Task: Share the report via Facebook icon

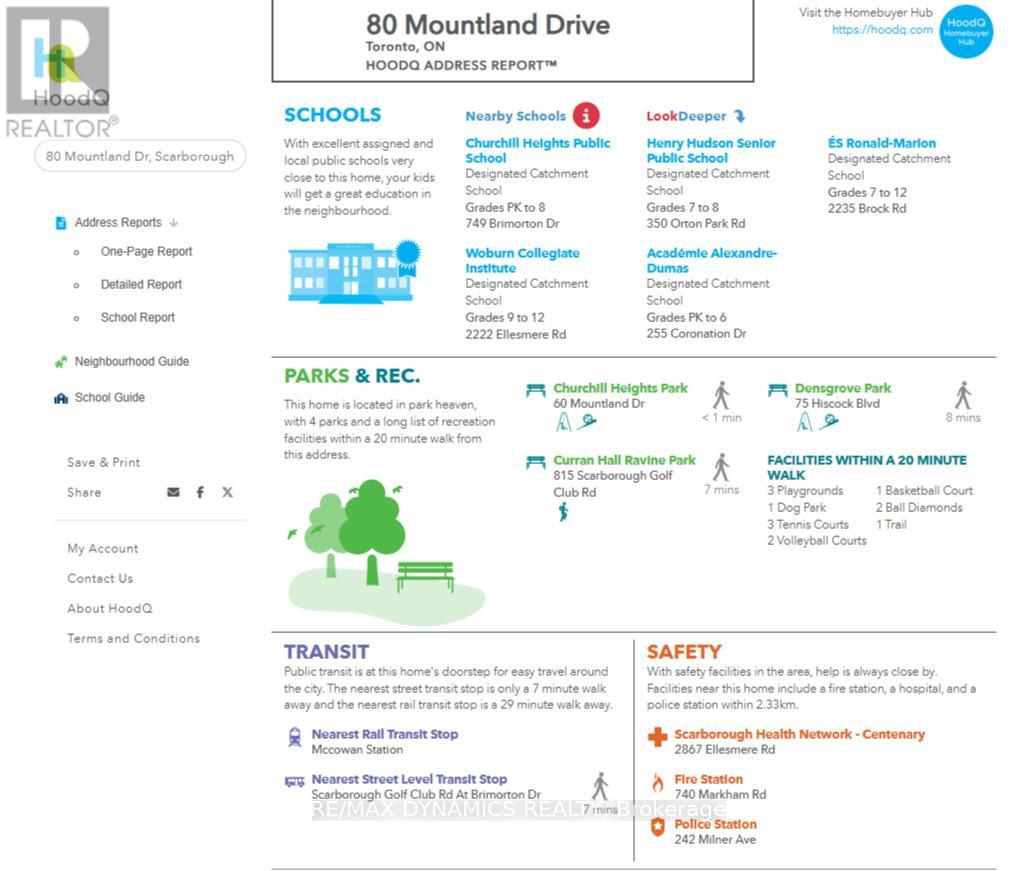Action: point(200,492)
